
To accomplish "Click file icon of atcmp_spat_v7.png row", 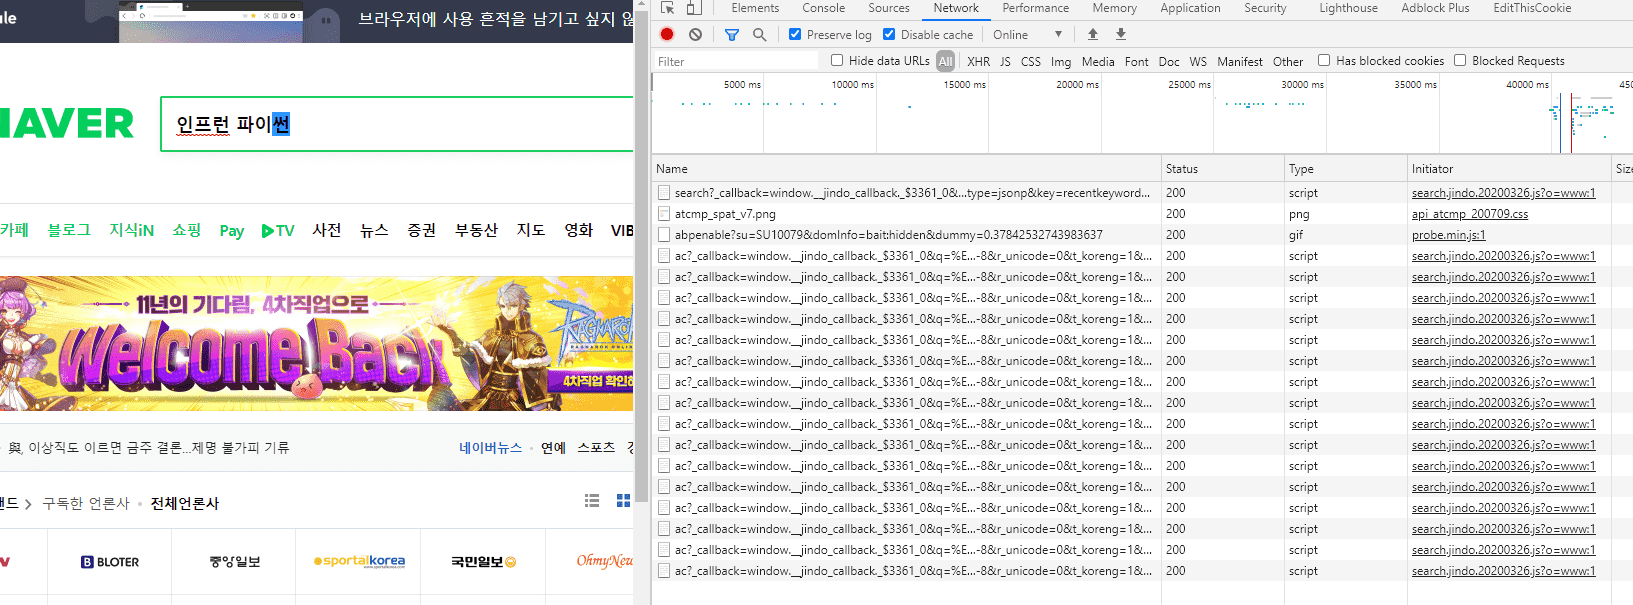I will 664,213.
